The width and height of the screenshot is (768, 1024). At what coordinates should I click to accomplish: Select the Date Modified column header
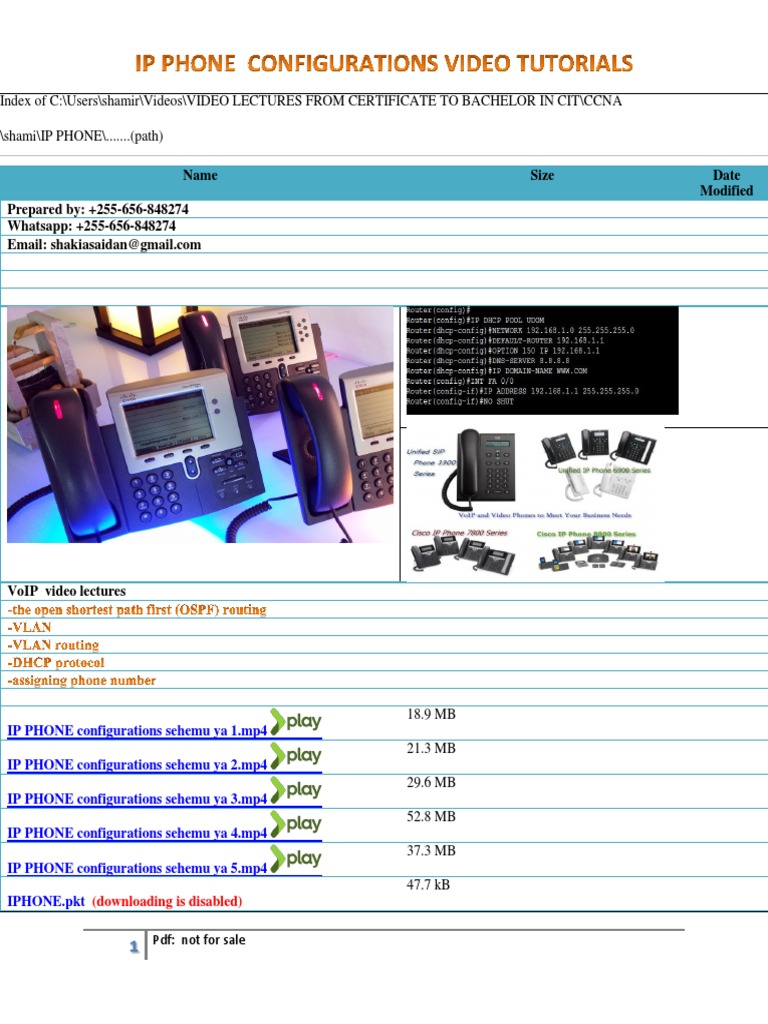(726, 183)
